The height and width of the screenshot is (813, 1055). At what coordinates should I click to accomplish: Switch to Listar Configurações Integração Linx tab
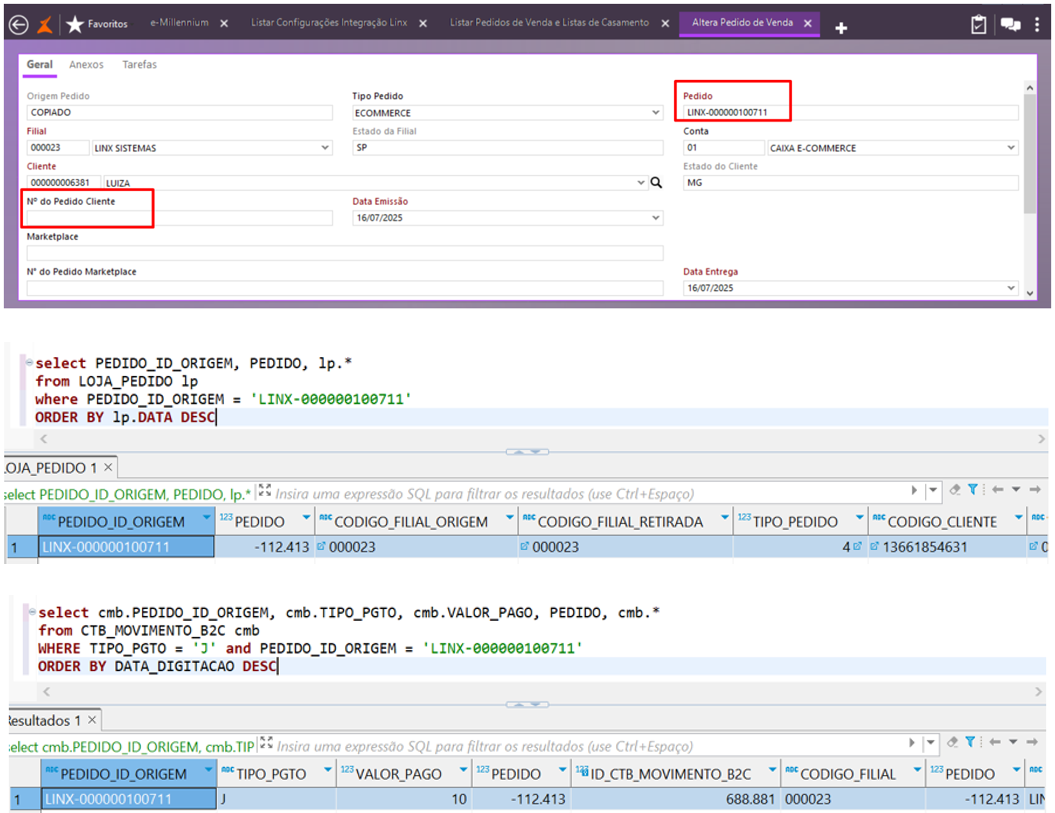coord(329,23)
